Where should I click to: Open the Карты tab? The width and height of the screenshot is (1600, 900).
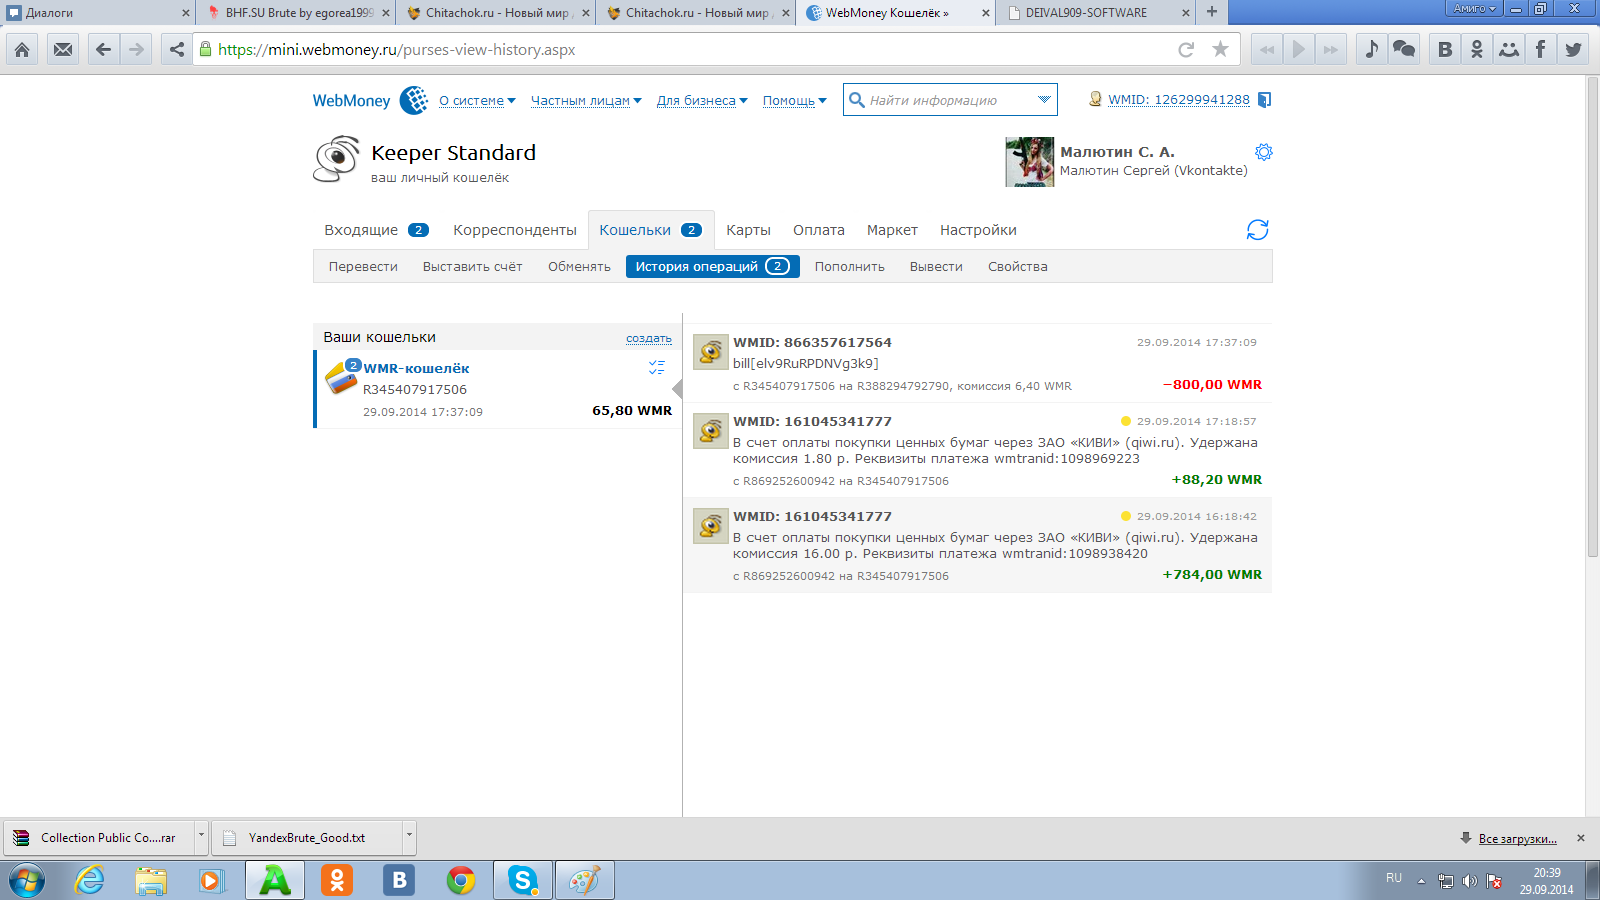point(748,230)
